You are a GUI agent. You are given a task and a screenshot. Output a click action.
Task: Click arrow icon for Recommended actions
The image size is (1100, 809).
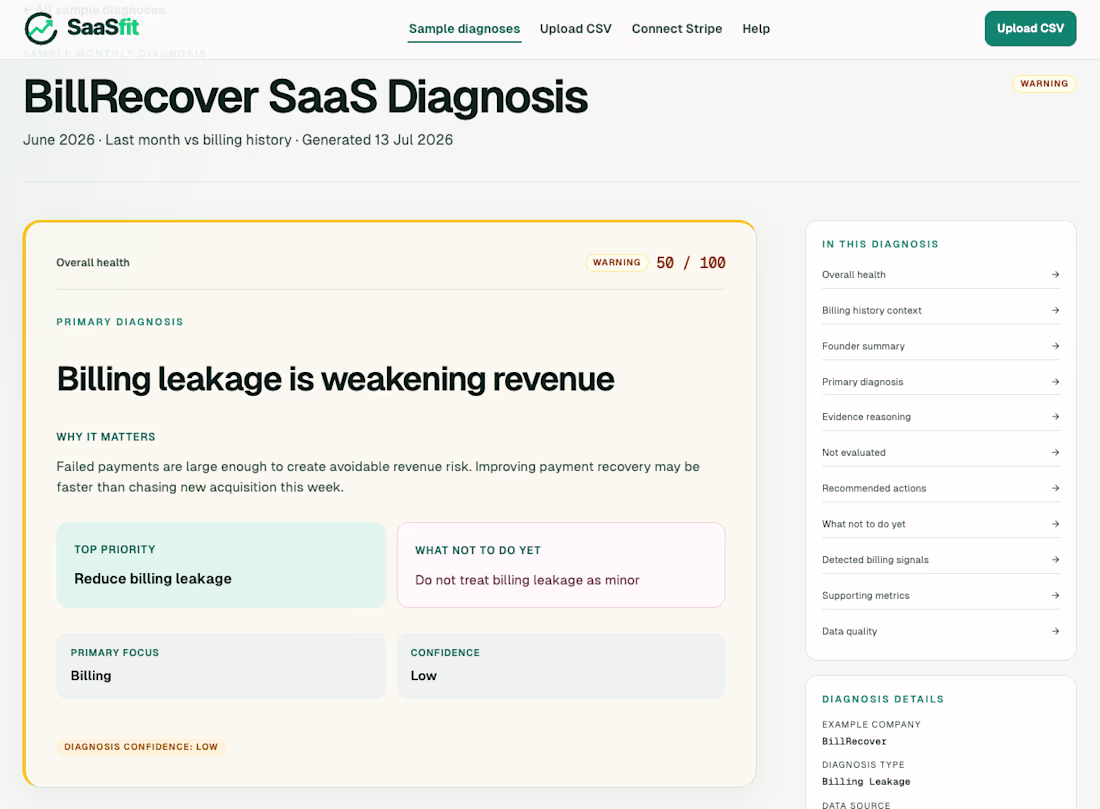click(x=1054, y=488)
